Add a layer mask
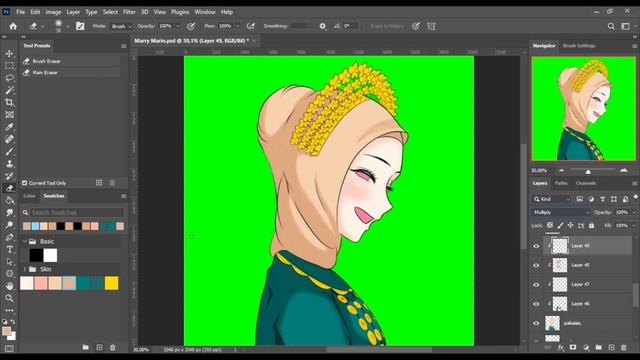Viewport: 640px width, 360px height. tap(573, 347)
